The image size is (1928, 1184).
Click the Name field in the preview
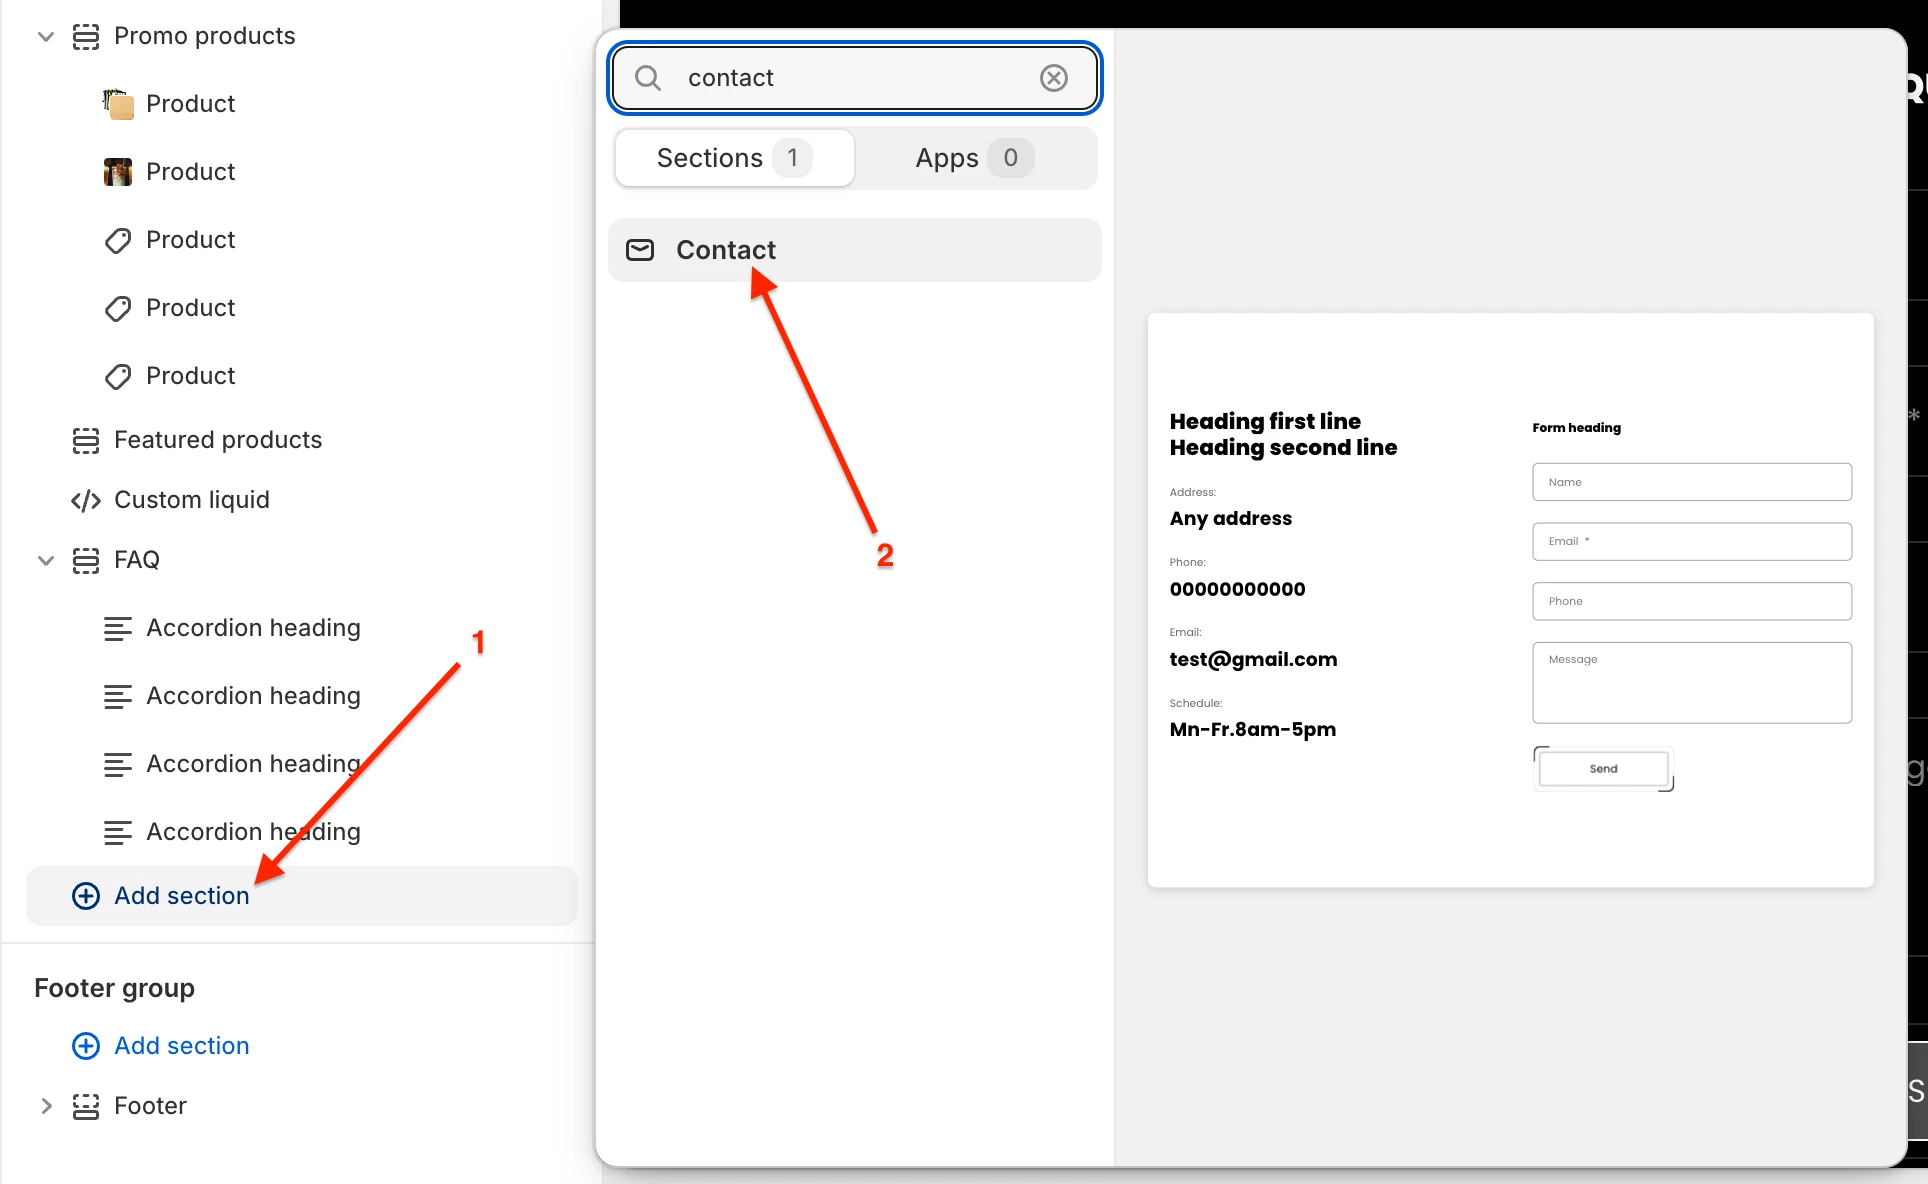click(1692, 482)
